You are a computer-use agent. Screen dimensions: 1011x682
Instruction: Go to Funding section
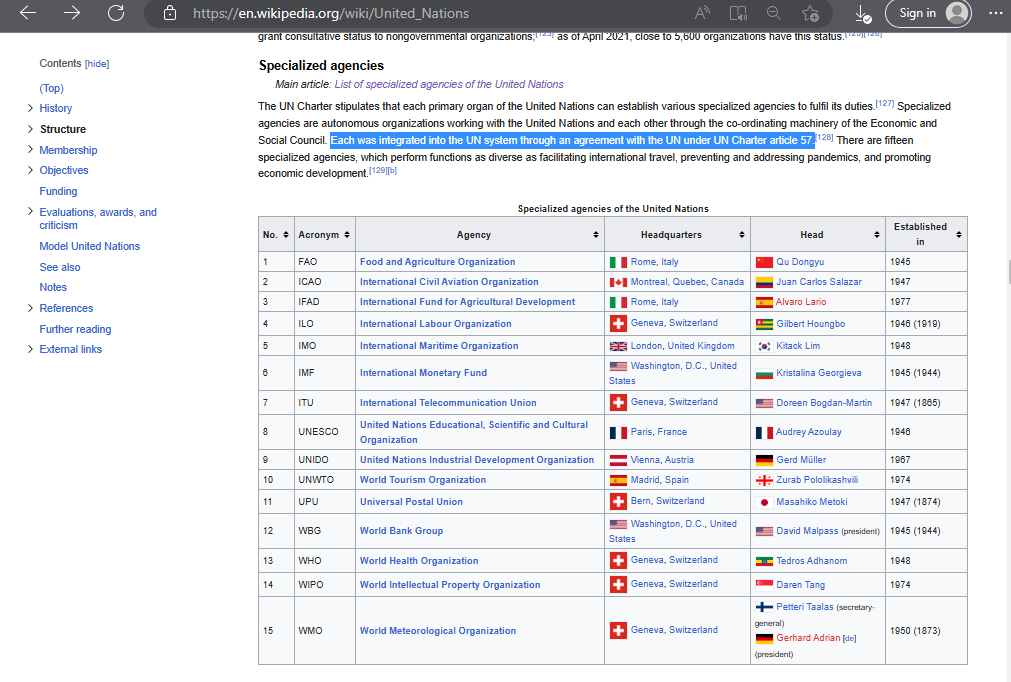pos(58,191)
